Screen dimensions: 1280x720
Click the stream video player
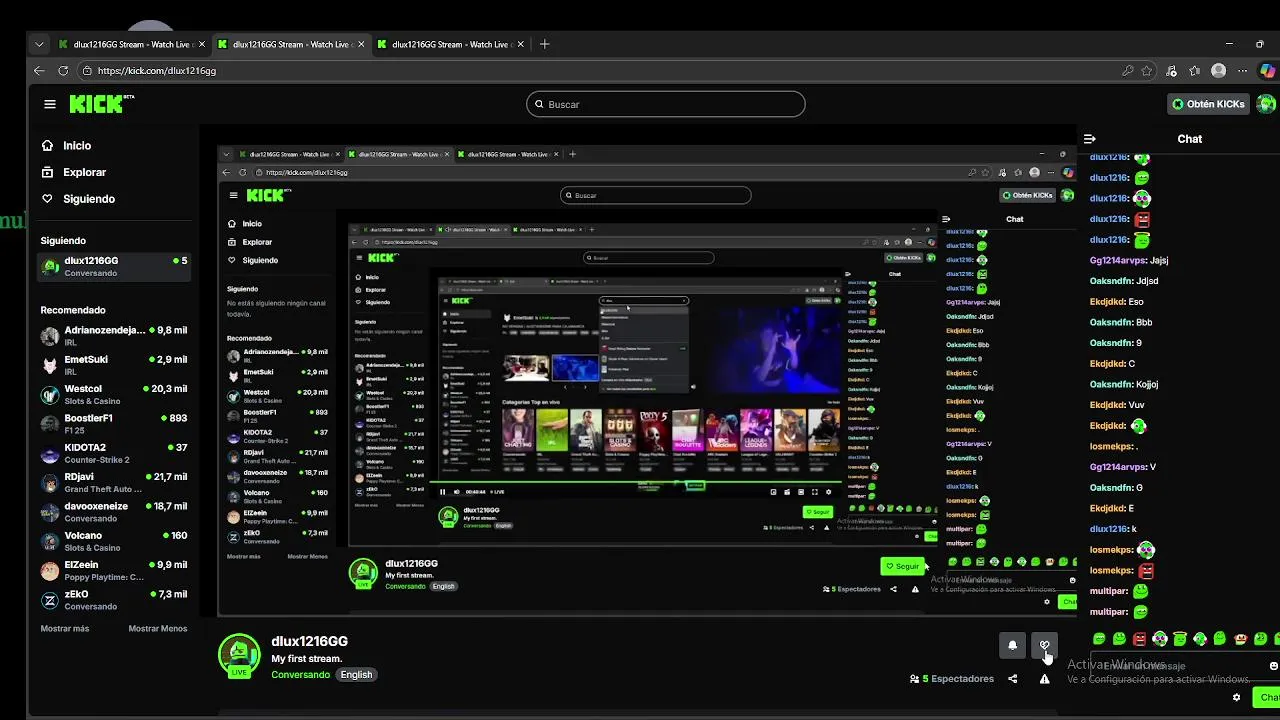click(647, 380)
